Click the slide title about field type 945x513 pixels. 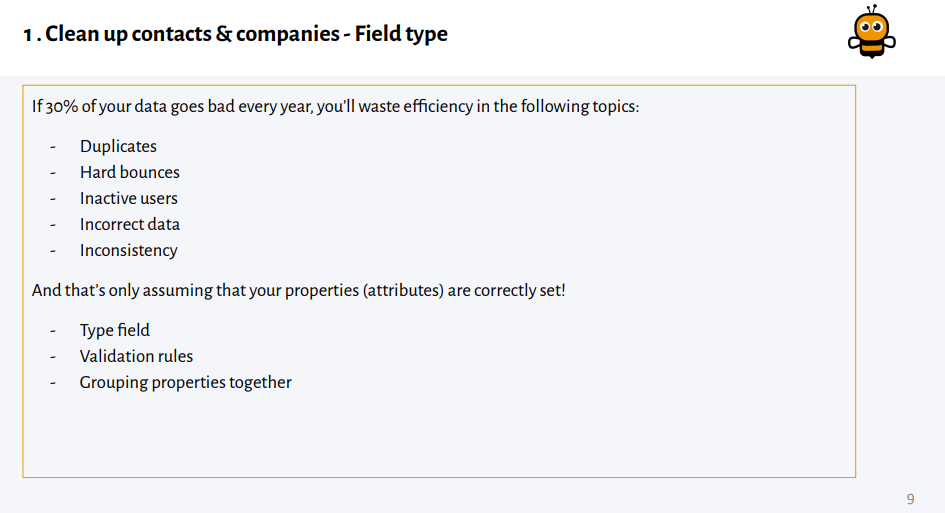tap(235, 34)
